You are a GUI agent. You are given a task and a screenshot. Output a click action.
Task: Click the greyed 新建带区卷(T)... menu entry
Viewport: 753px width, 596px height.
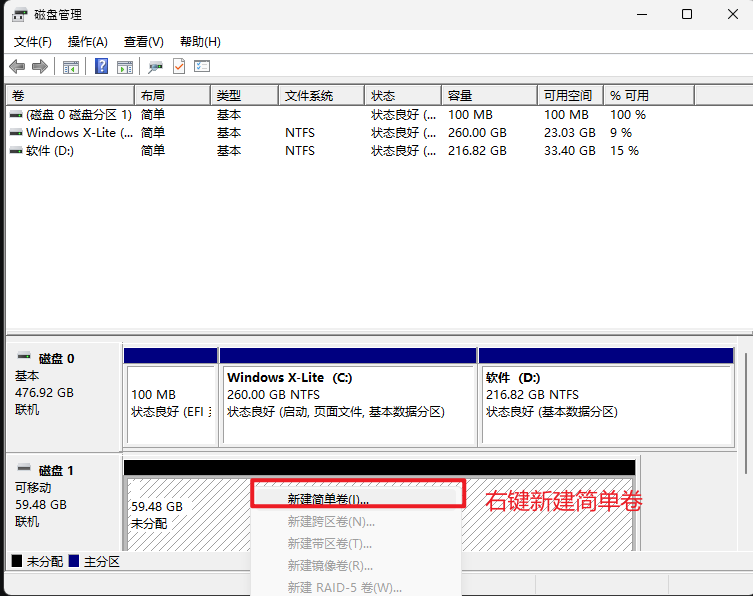(x=356, y=544)
